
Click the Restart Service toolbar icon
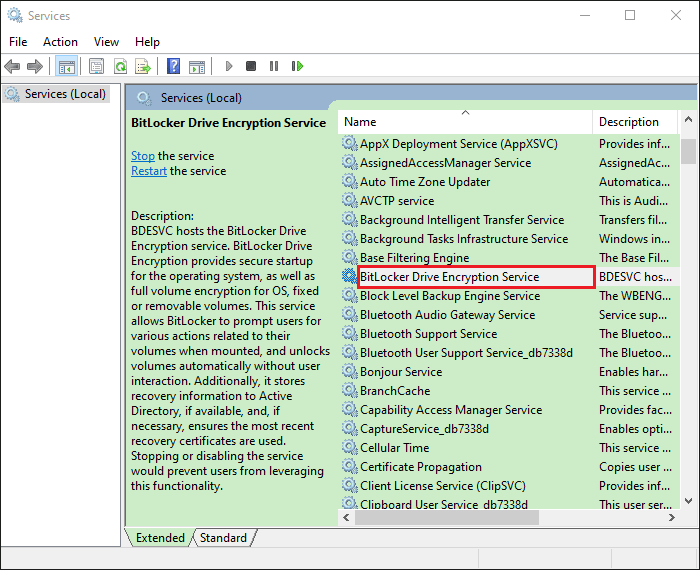297,67
